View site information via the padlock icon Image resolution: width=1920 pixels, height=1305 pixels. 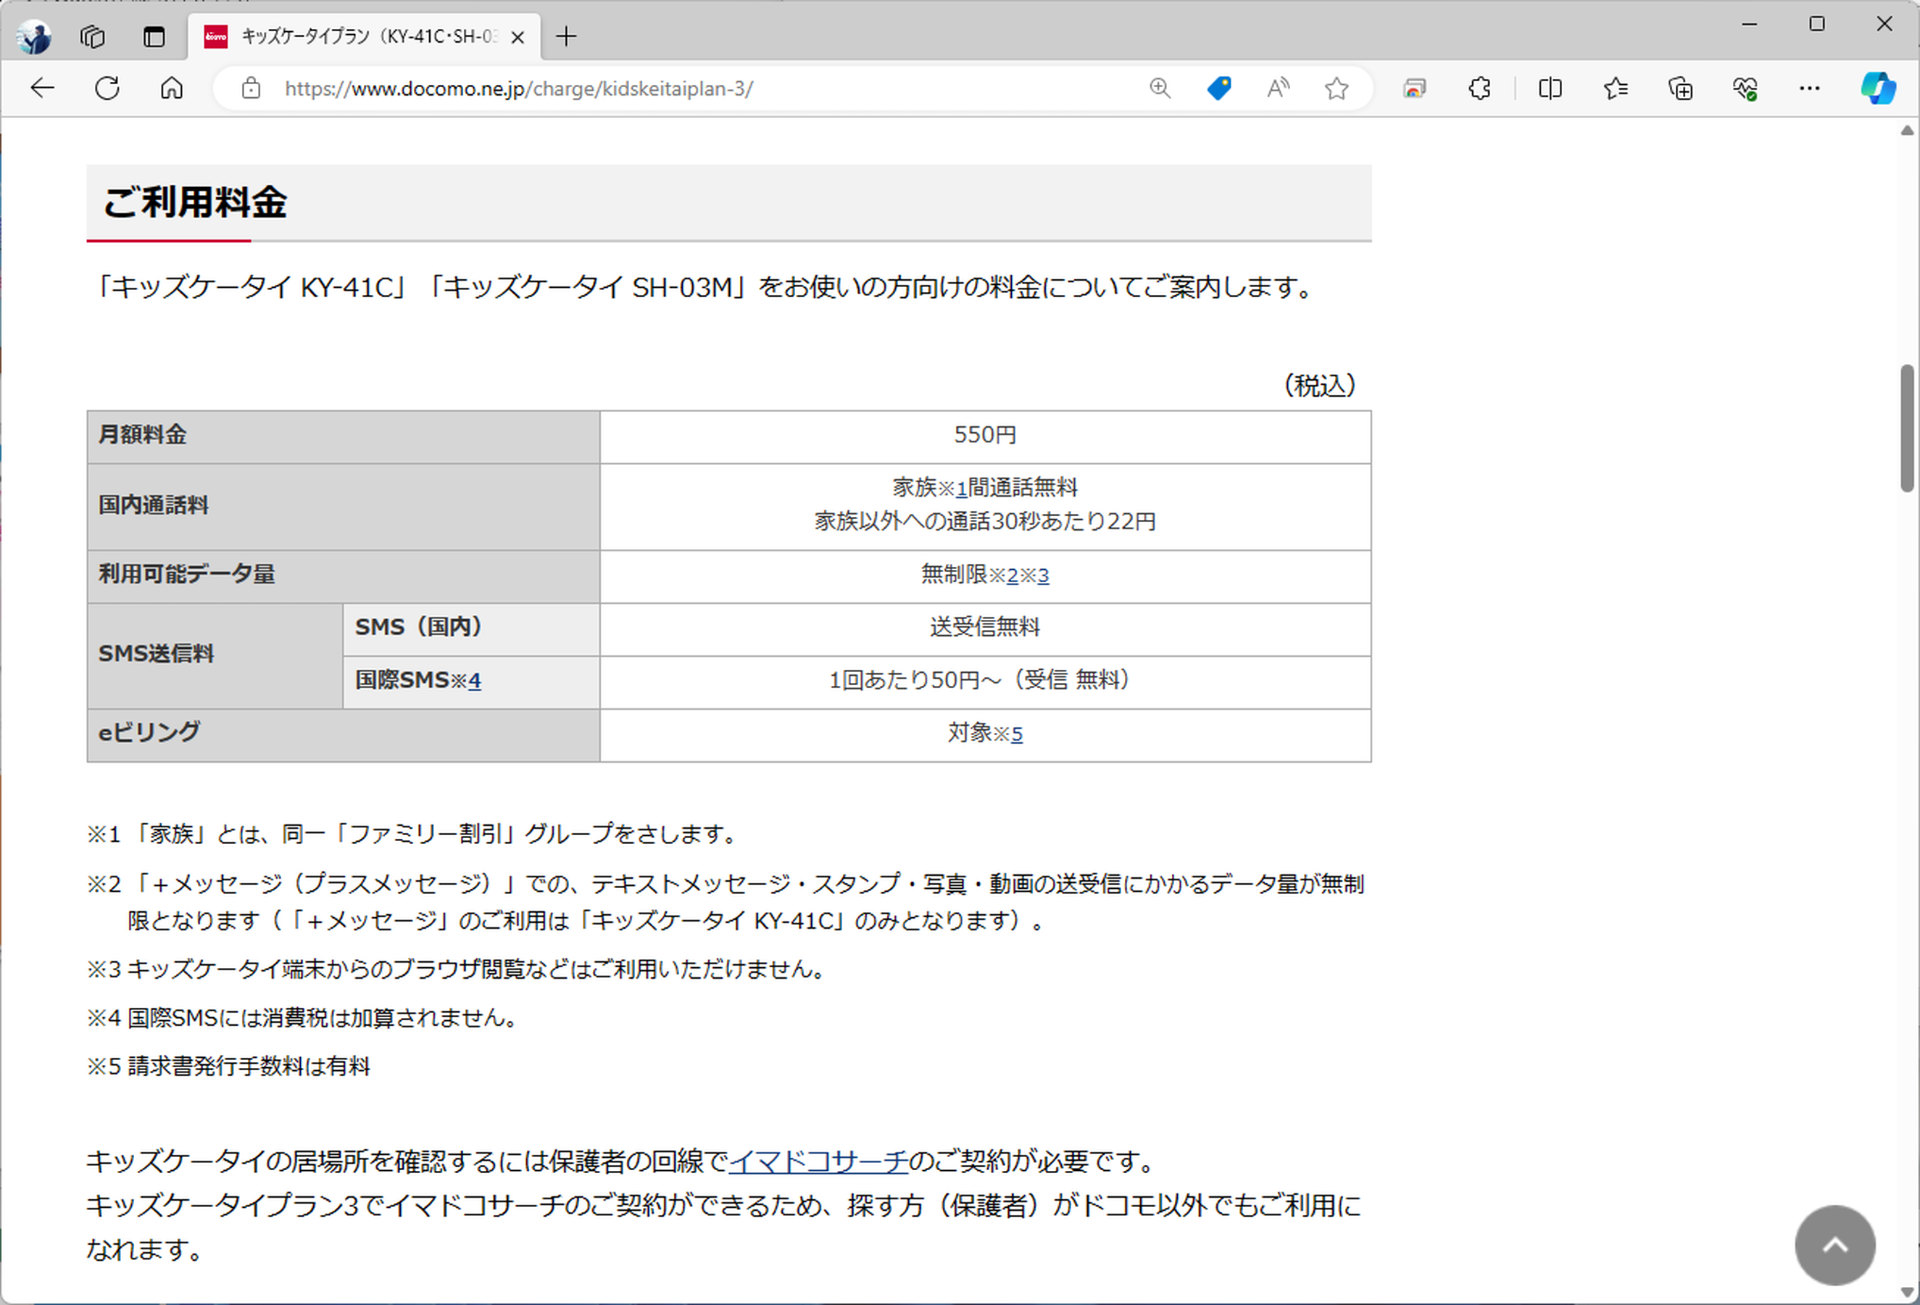[250, 88]
